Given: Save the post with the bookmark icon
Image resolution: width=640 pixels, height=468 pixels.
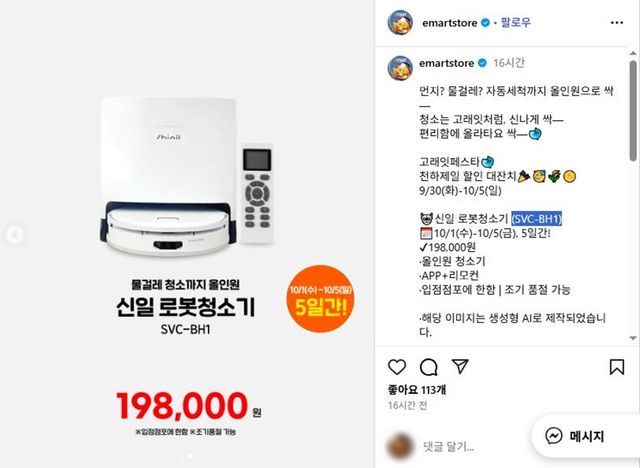Looking at the screenshot, I should 616,367.
